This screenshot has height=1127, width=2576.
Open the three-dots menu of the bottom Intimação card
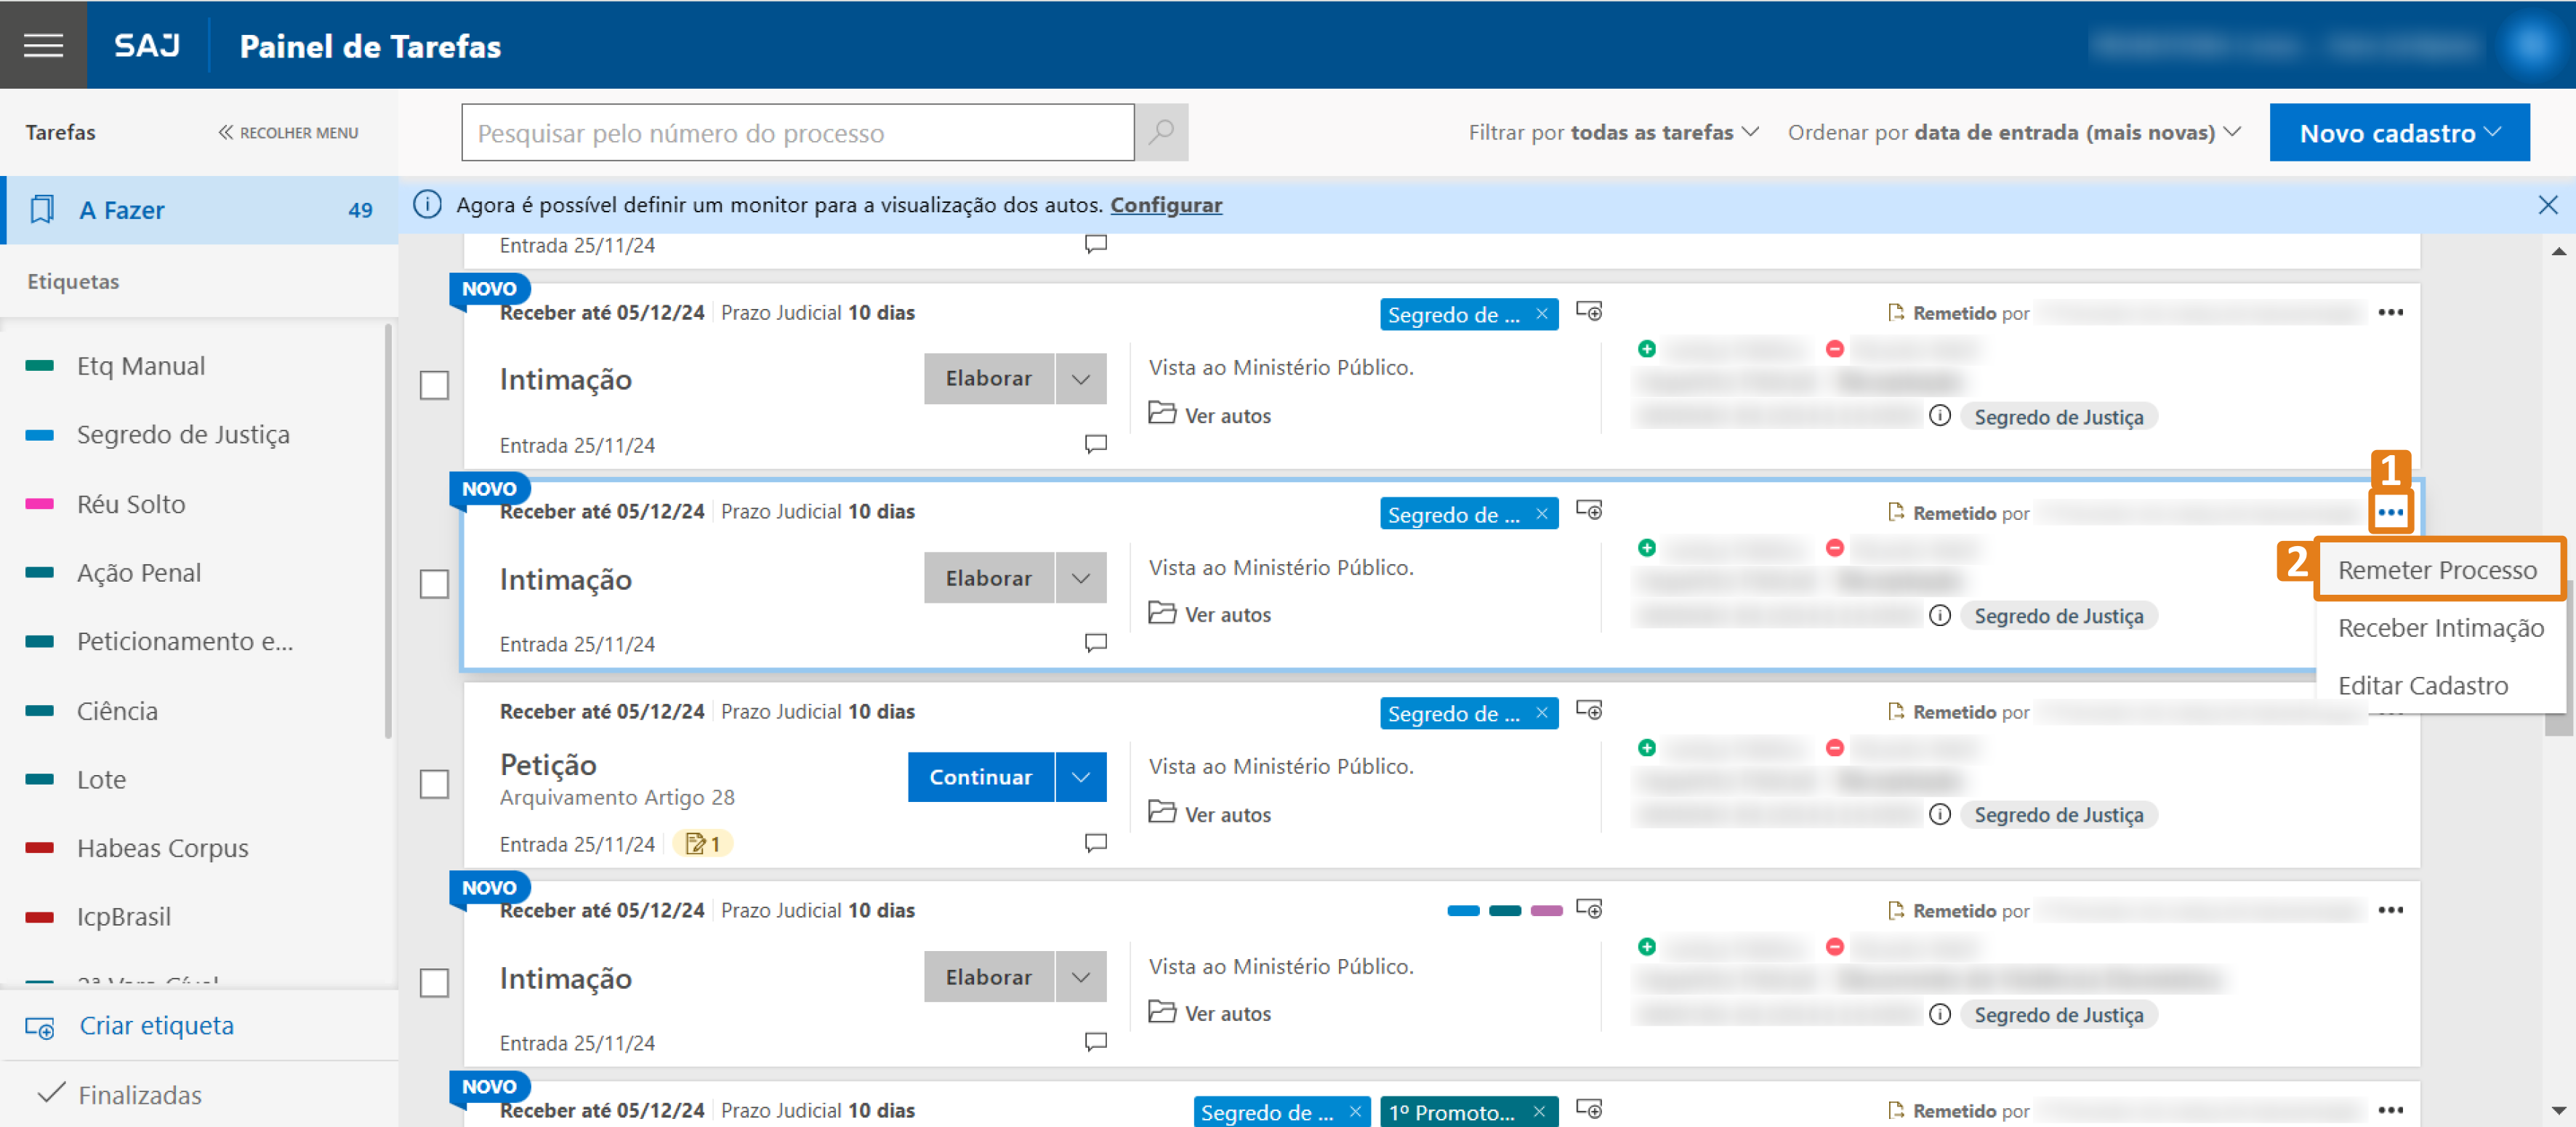pos(2390,910)
